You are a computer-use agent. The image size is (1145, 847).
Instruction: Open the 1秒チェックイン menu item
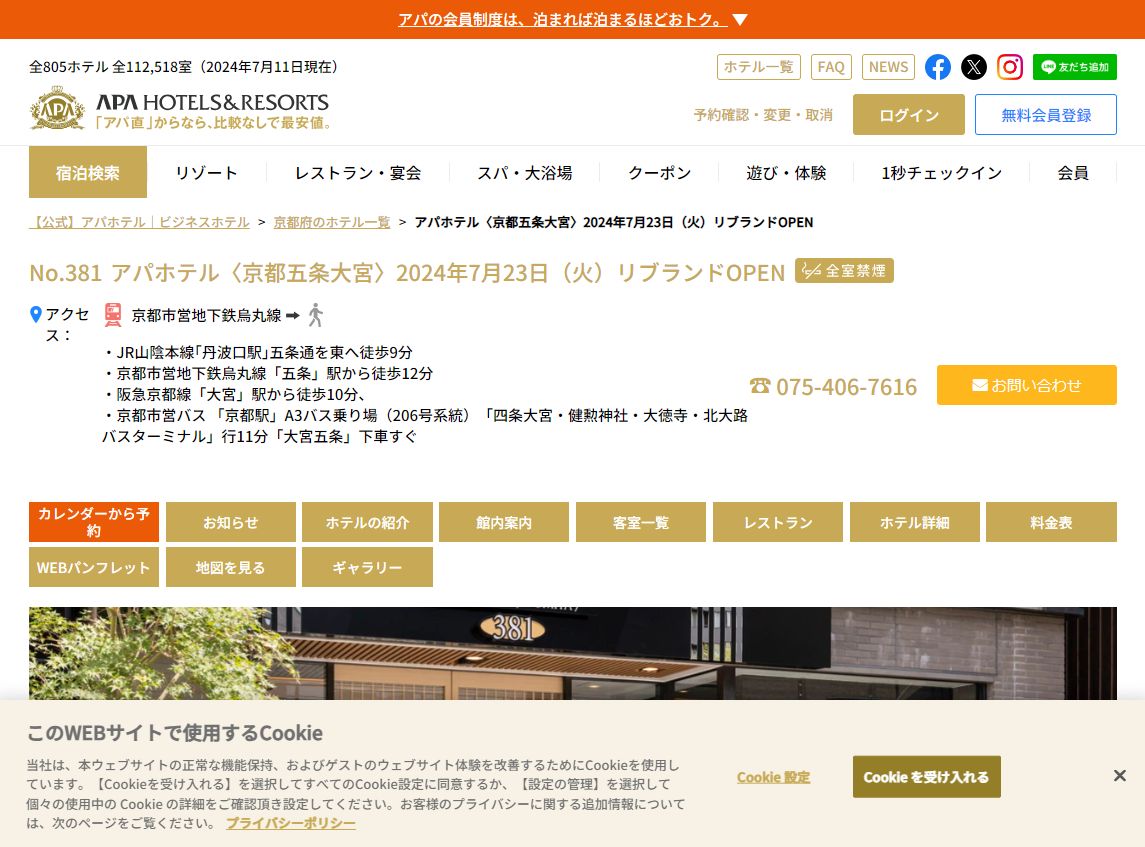coord(941,172)
